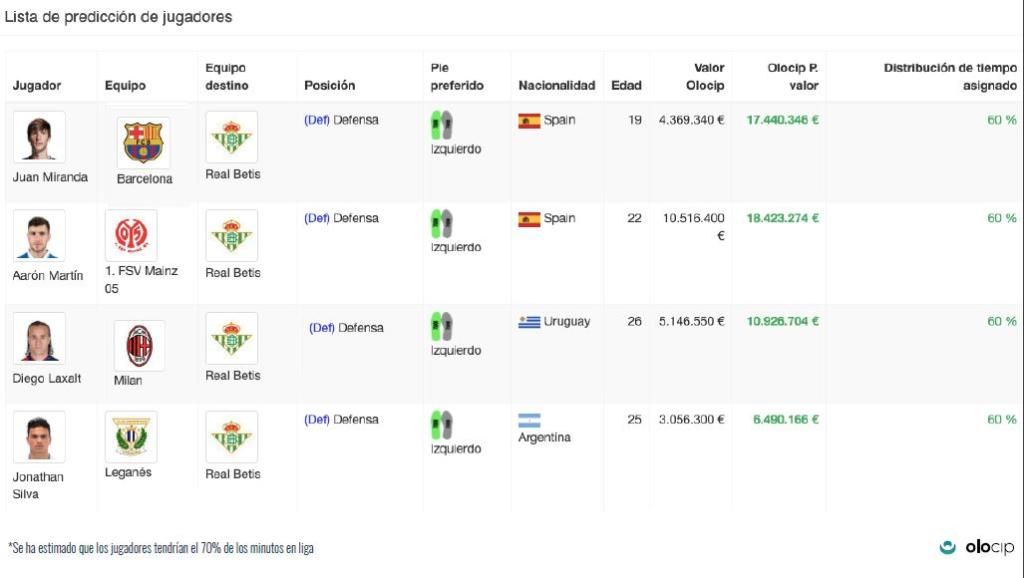The height and width of the screenshot is (578, 1024).
Task: Click the Leganés club crest
Action: 131,437
